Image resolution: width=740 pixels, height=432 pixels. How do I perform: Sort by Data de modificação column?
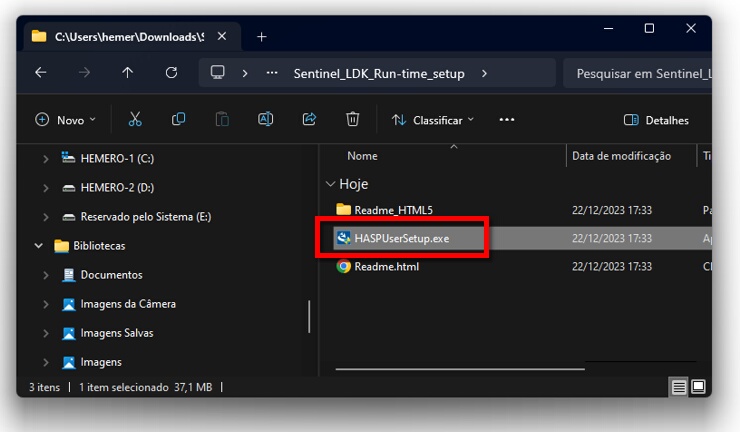click(621, 156)
